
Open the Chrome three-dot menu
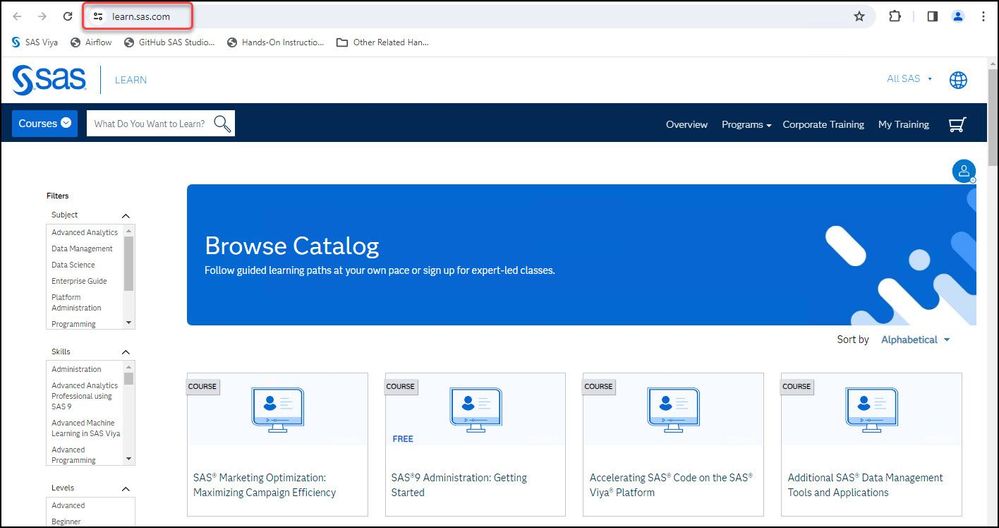tap(983, 17)
